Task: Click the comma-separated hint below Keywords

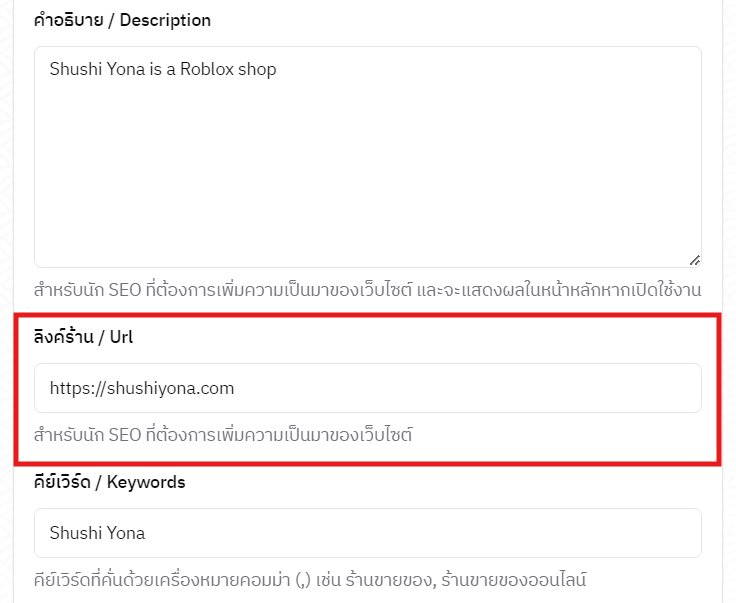Action: [x=309, y=580]
